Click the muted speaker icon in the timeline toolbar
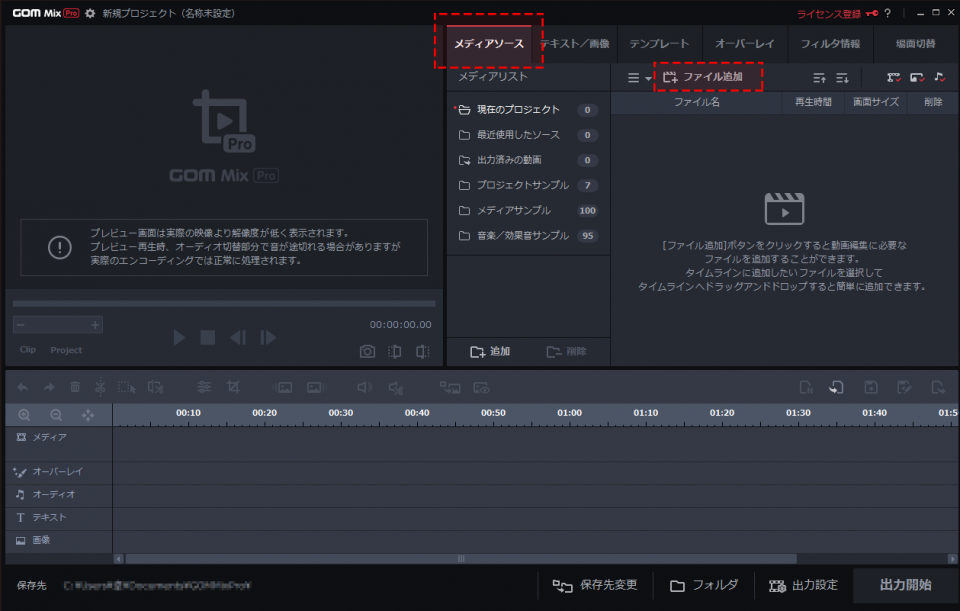960x611 pixels. point(396,388)
